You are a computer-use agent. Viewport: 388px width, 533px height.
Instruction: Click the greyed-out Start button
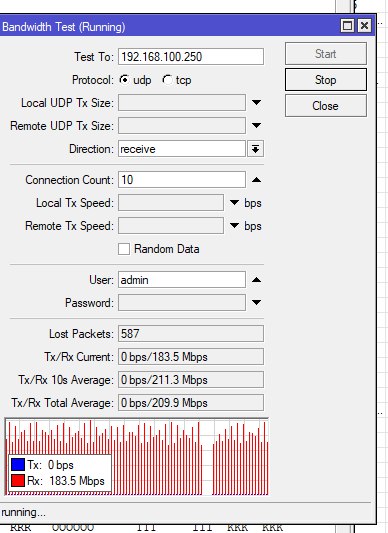click(325, 54)
